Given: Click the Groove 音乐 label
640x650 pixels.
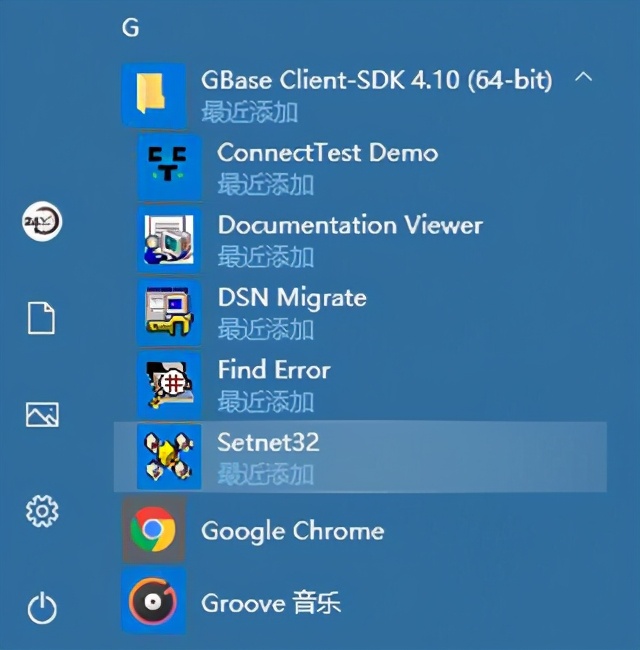Looking at the screenshot, I should click(x=271, y=603).
